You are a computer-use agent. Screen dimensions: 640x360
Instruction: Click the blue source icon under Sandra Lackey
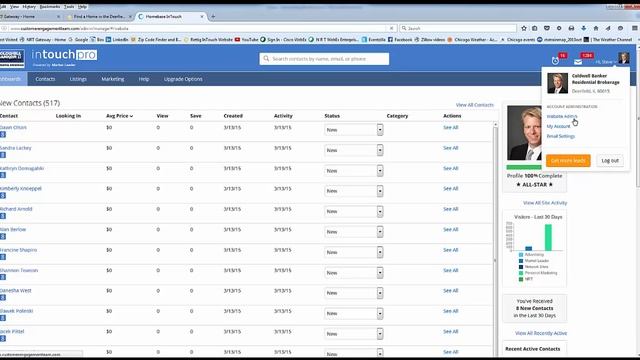tap(3, 155)
